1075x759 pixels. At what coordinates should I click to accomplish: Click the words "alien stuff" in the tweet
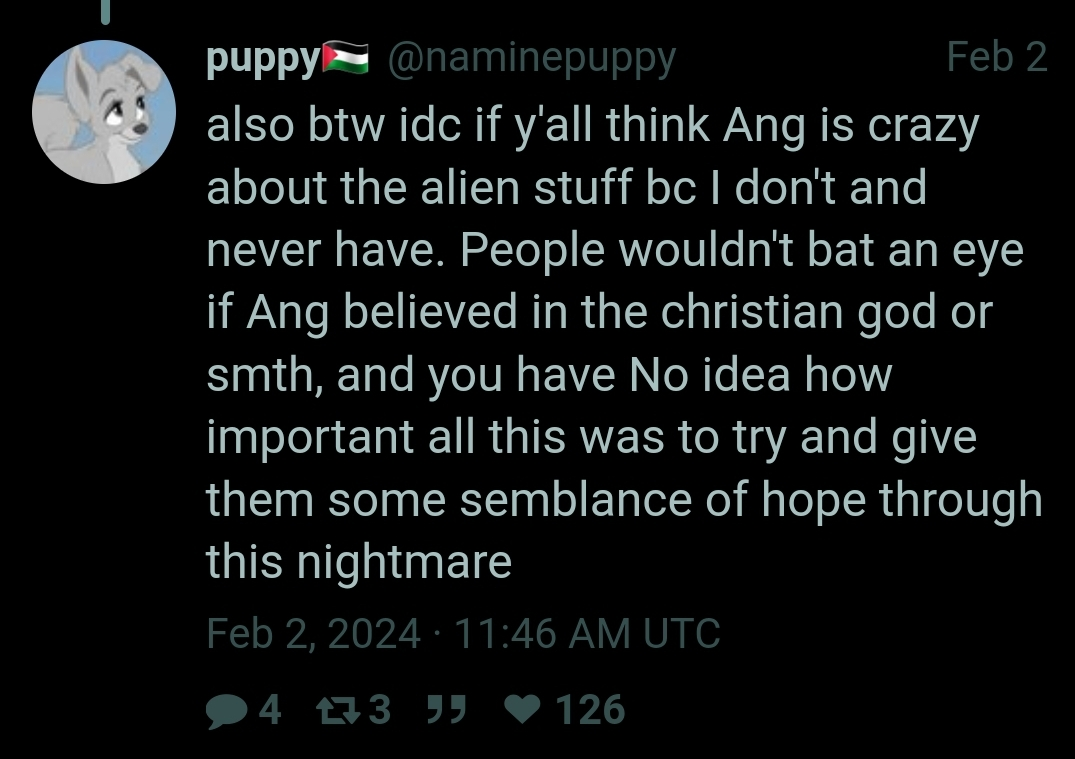tap(527, 188)
